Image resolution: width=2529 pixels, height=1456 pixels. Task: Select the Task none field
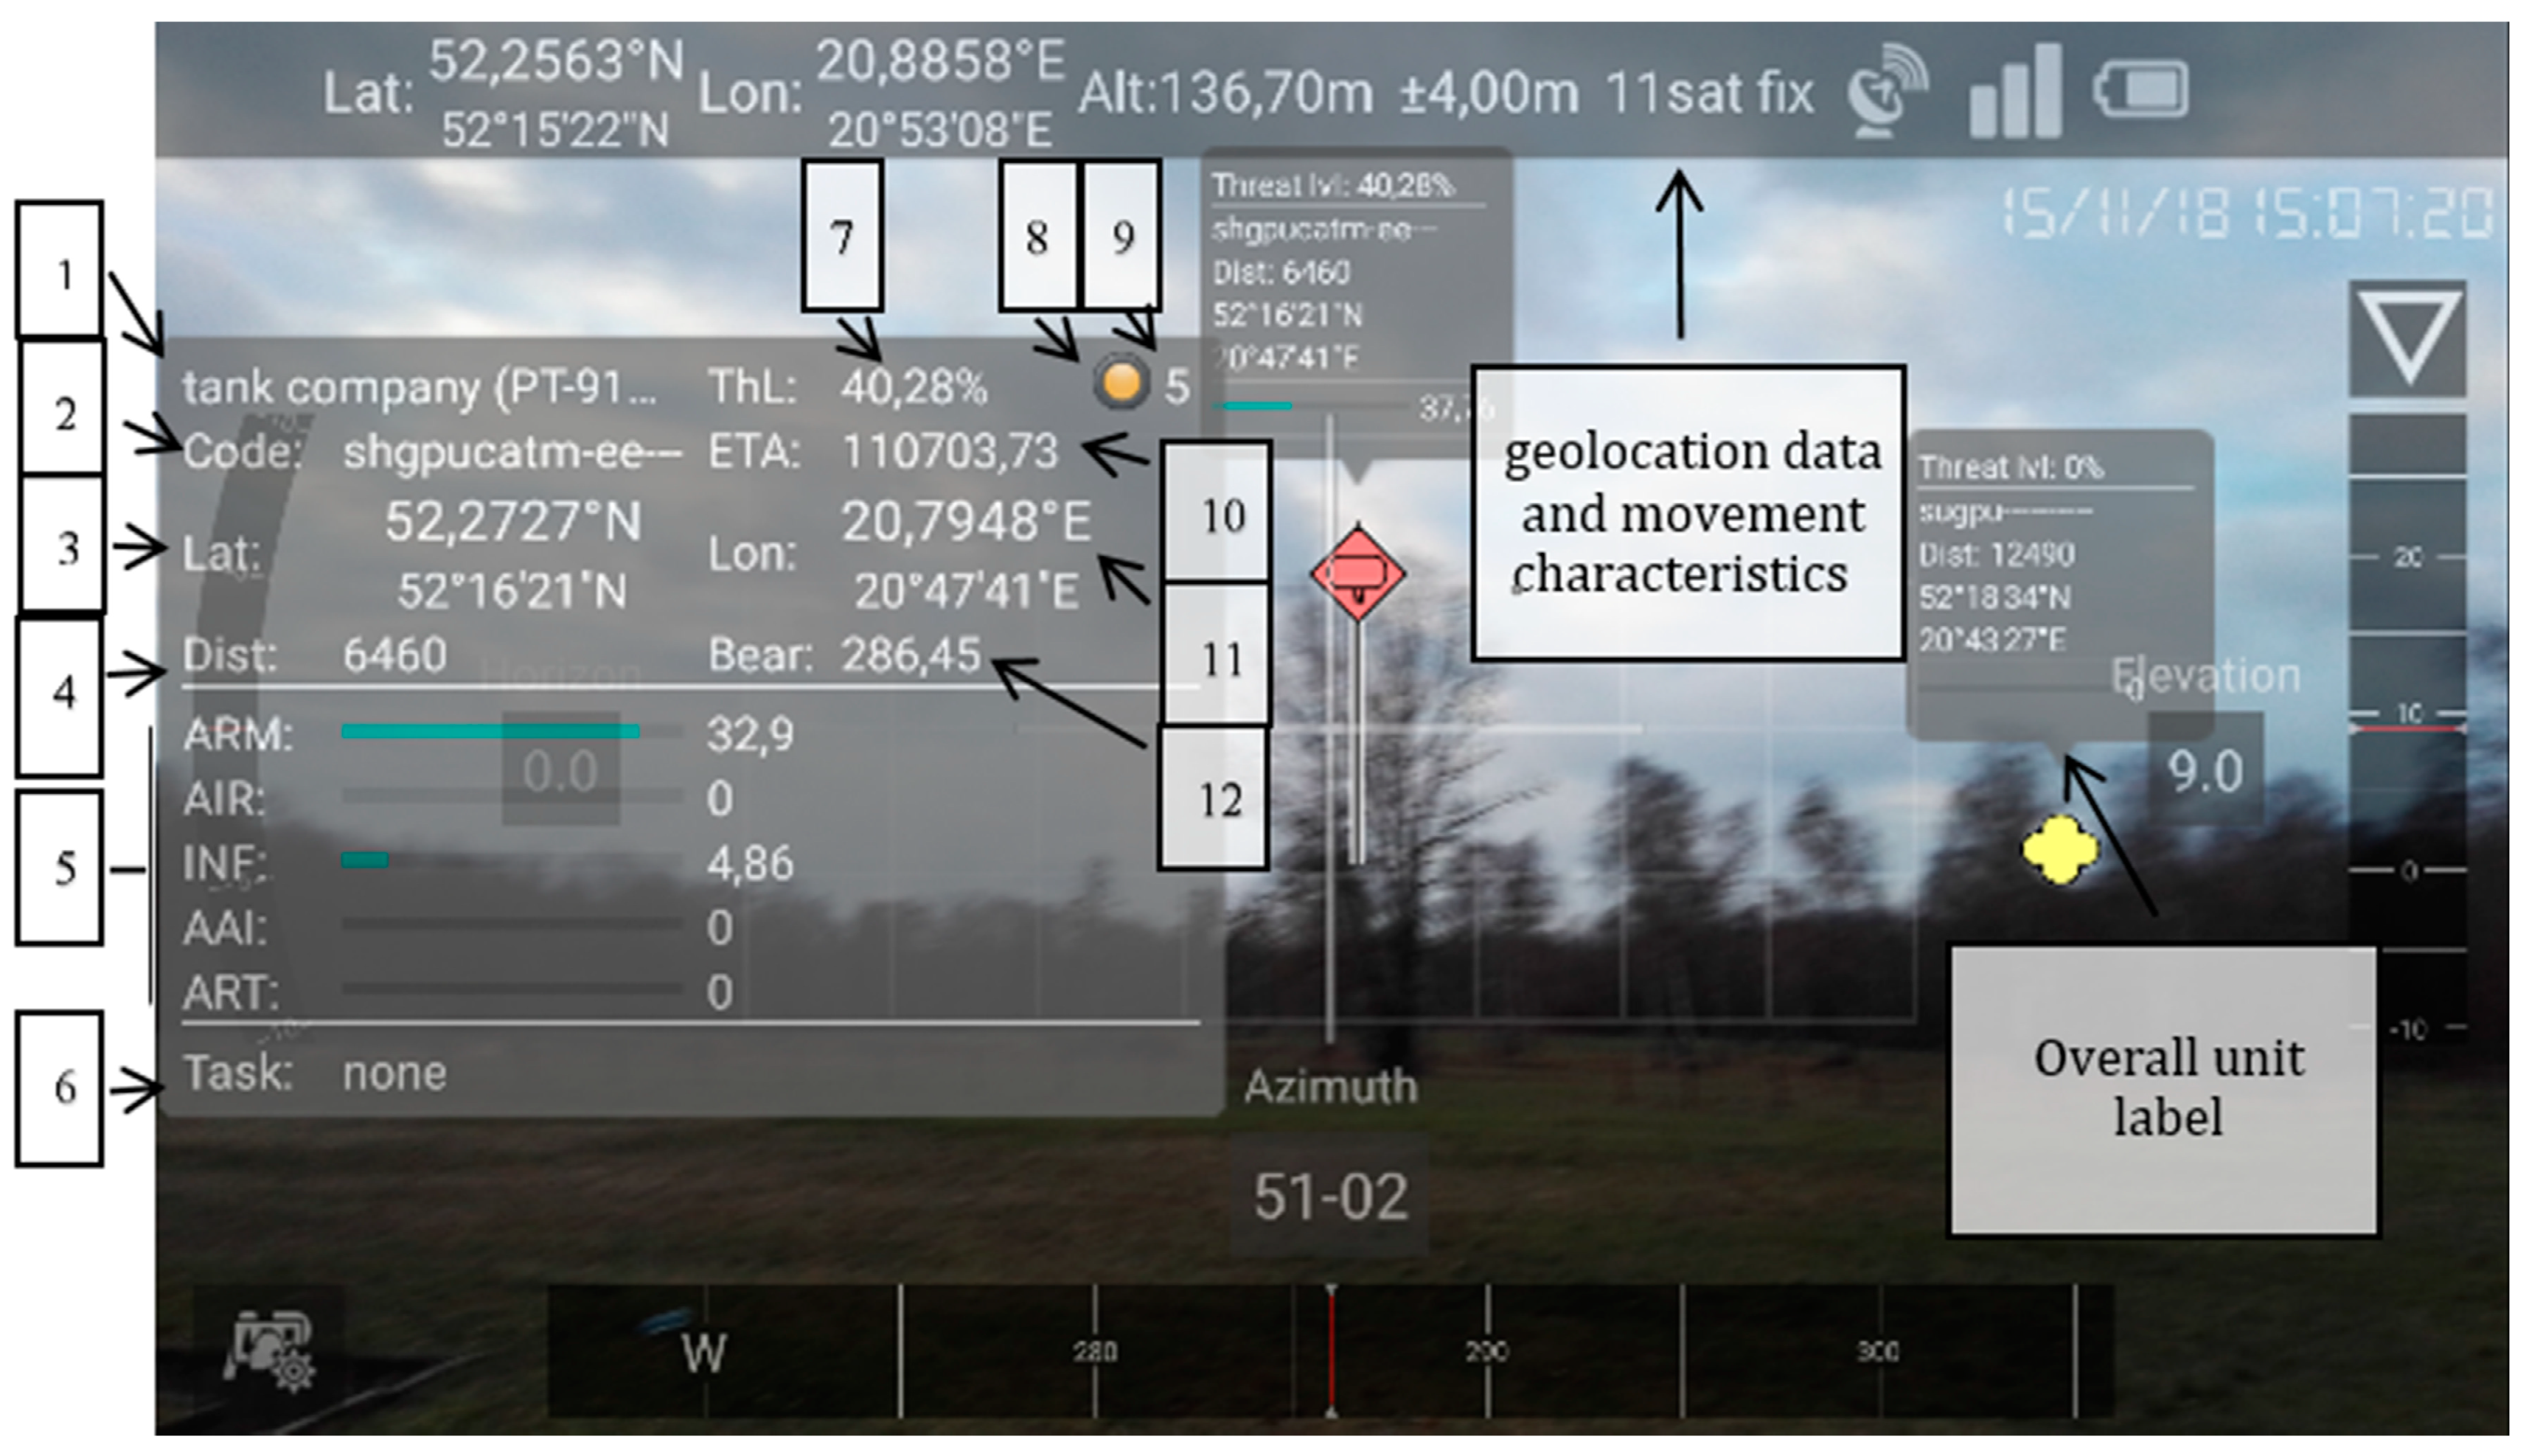point(394,1074)
